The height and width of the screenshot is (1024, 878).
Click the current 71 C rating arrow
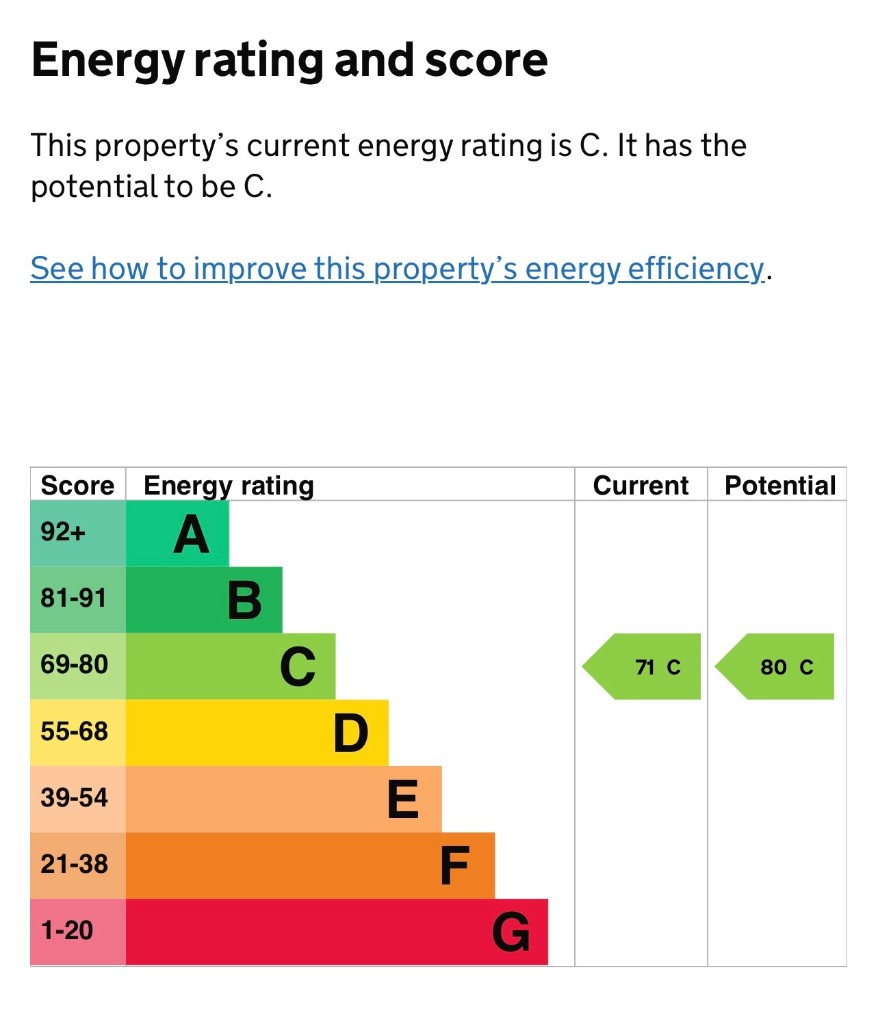coord(642,666)
